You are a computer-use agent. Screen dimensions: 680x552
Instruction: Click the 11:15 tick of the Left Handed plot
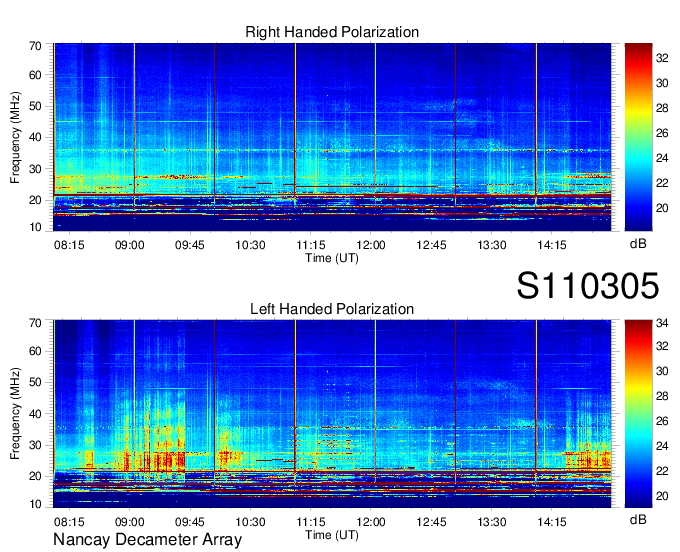(311, 522)
